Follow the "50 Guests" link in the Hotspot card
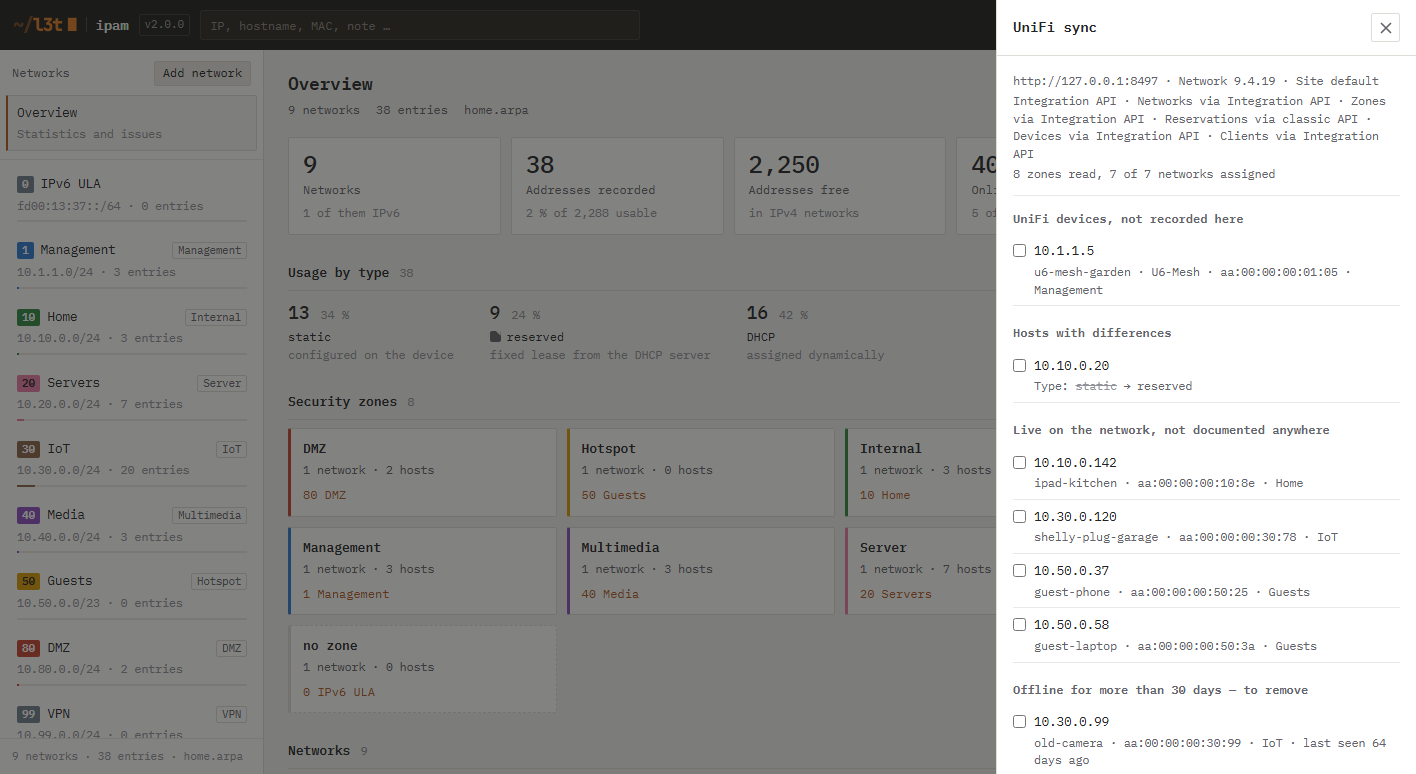Image resolution: width=1416 pixels, height=774 pixels. click(x=613, y=495)
